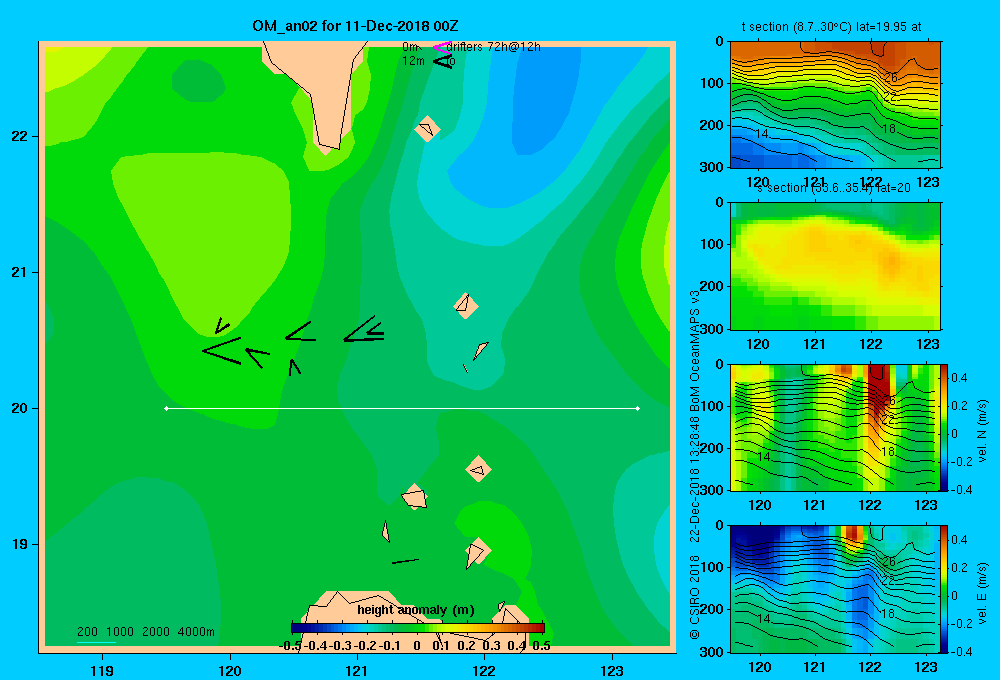
Task: Click latitude label 22 on main map
Action: click(20, 137)
